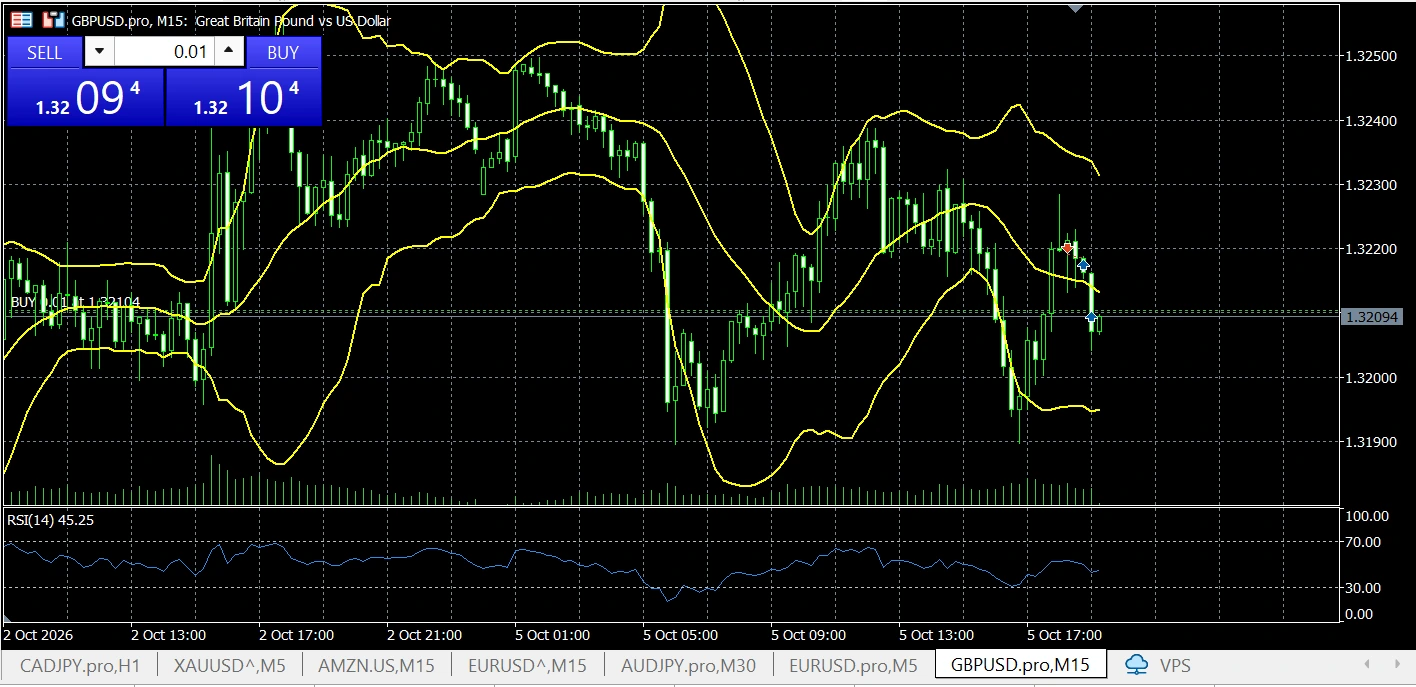Switch to AUDJPY.pro,M30 chart tab
Image resolution: width=1416 pixels, height=687 pixels.
pos(688,665)
